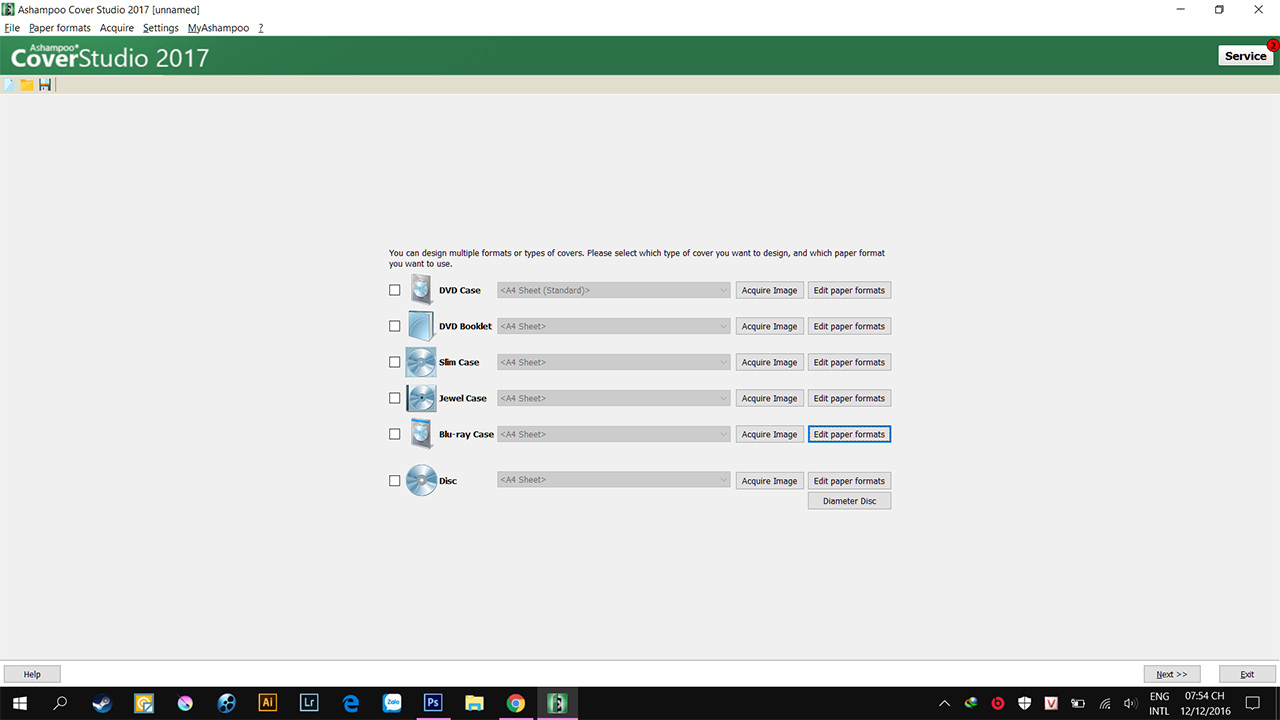Expand the Jewel Case paper format dropdown
The image size is (1280, 720).
(614, 398)
